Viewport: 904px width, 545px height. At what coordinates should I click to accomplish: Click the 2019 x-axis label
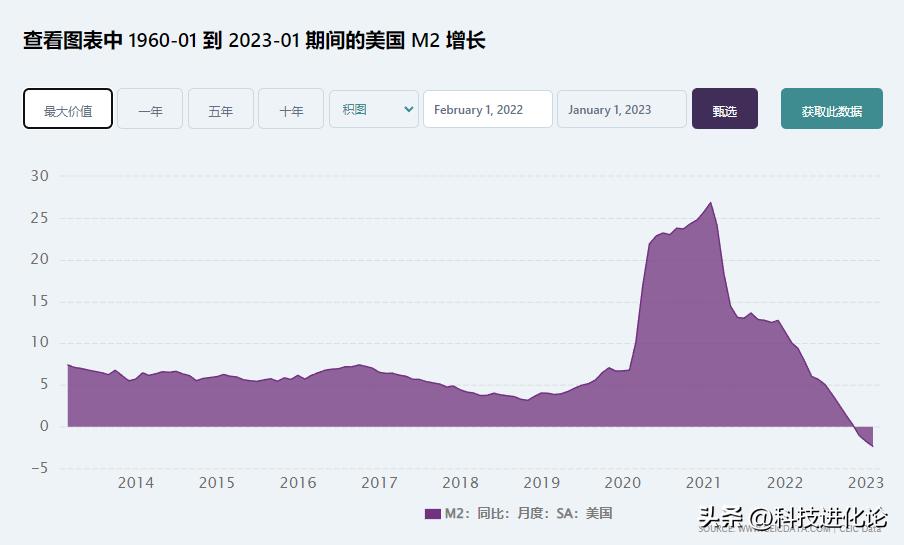(541, 483)
